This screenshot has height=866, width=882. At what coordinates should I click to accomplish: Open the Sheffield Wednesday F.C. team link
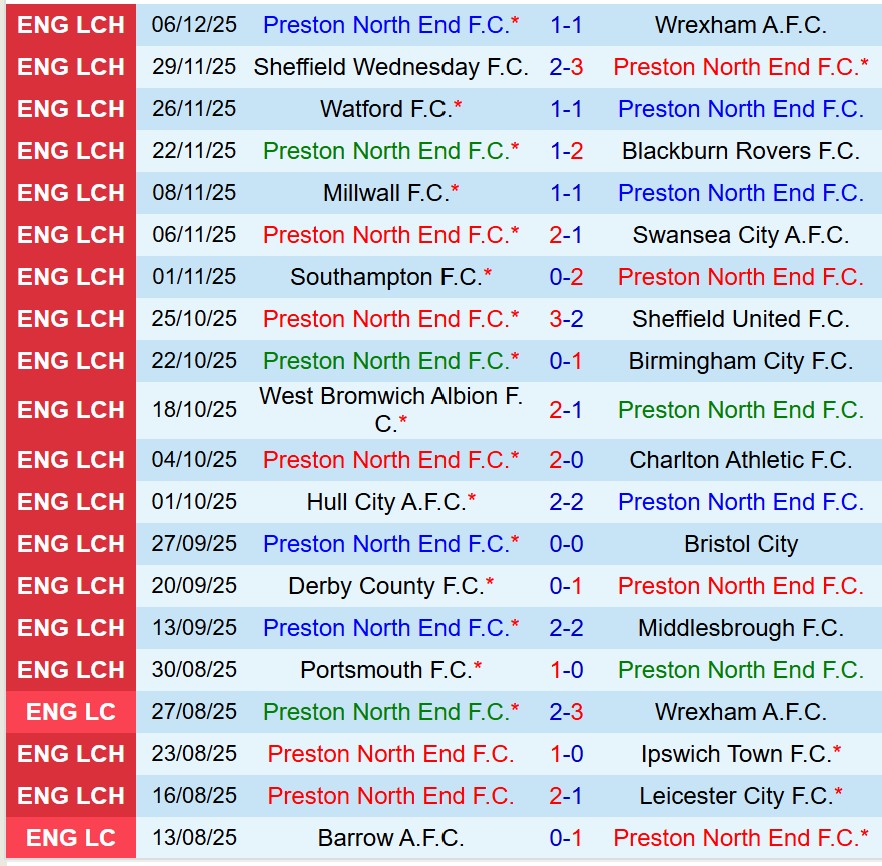pyautogui.click(x=391, y=67)
